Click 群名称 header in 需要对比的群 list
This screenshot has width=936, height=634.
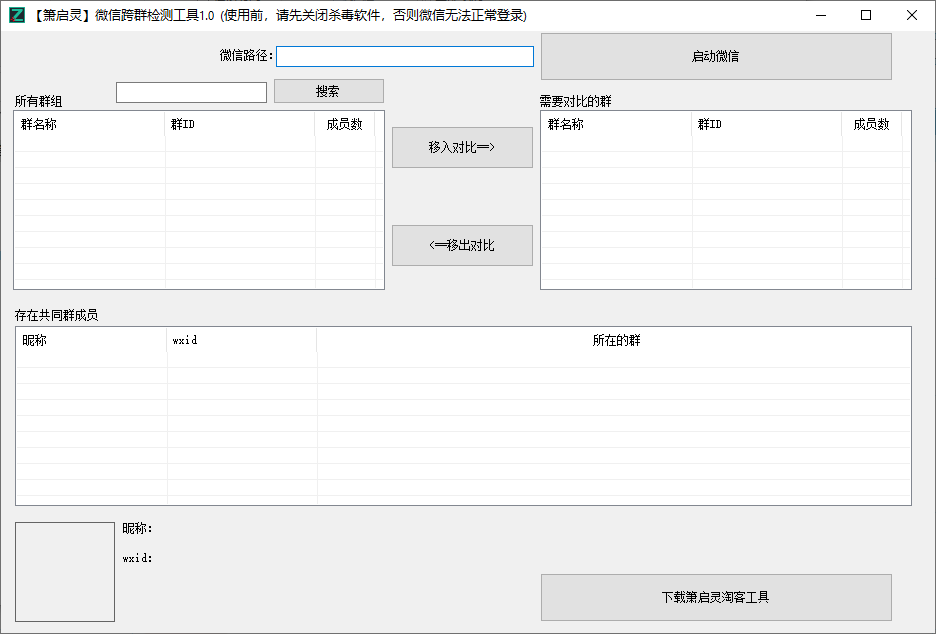coord(617,124)
